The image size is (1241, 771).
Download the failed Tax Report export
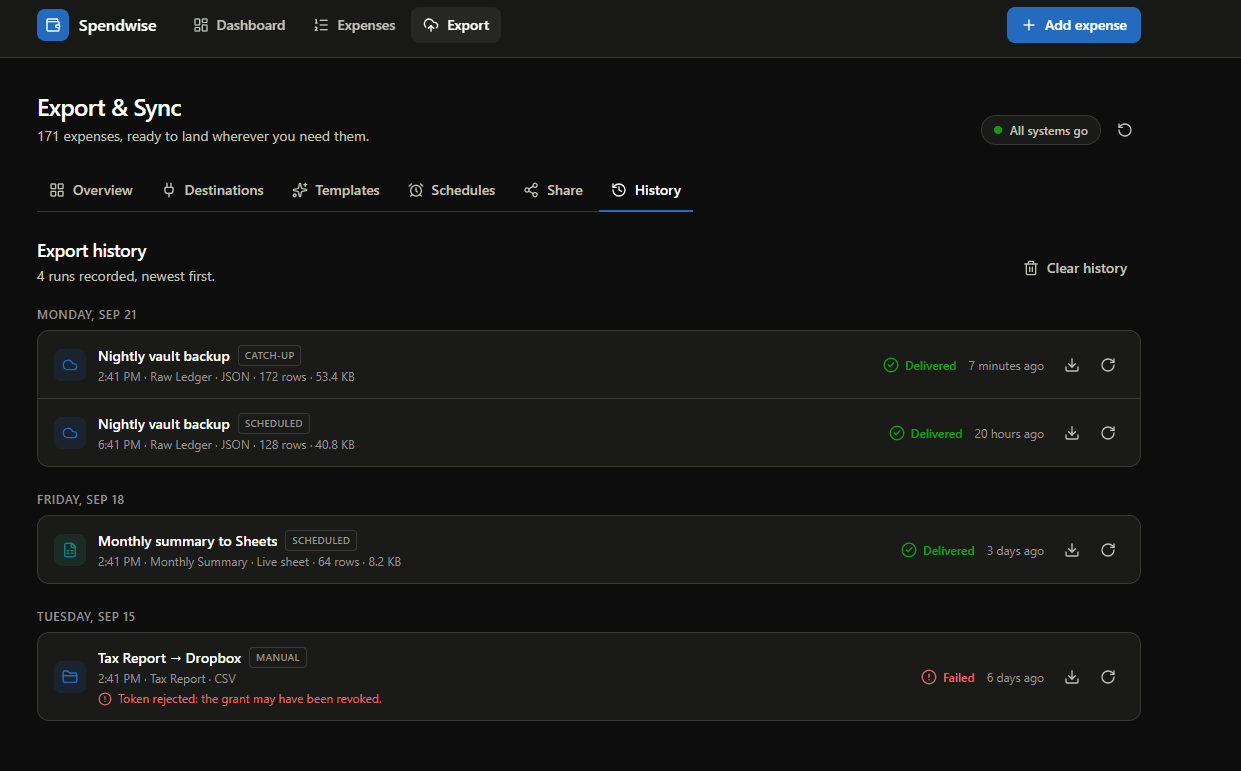tap(1072, 677)
